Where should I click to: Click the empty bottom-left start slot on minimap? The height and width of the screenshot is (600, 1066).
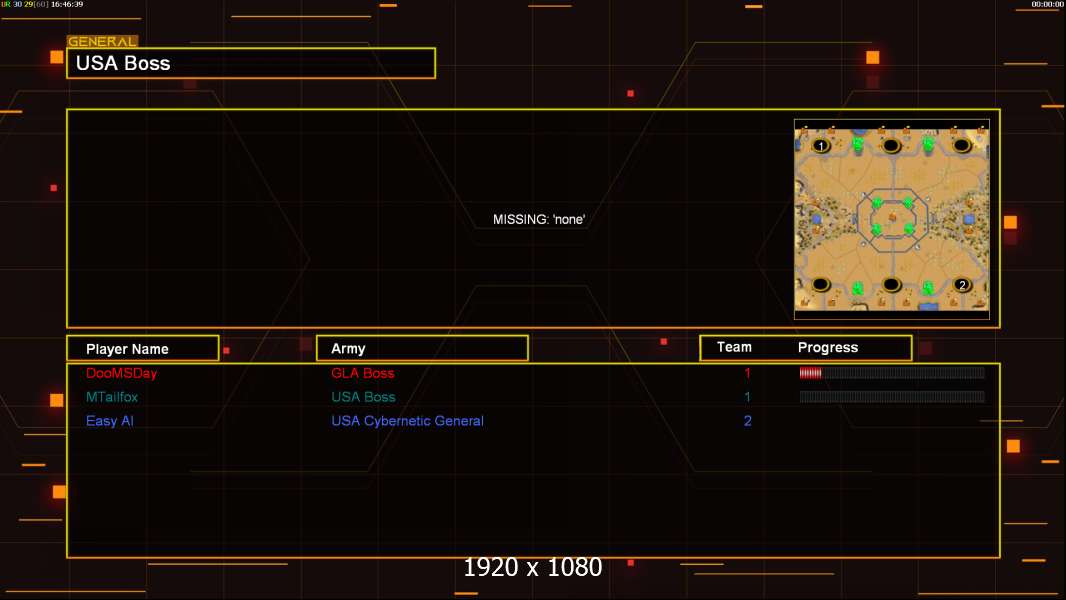(821, 285)
